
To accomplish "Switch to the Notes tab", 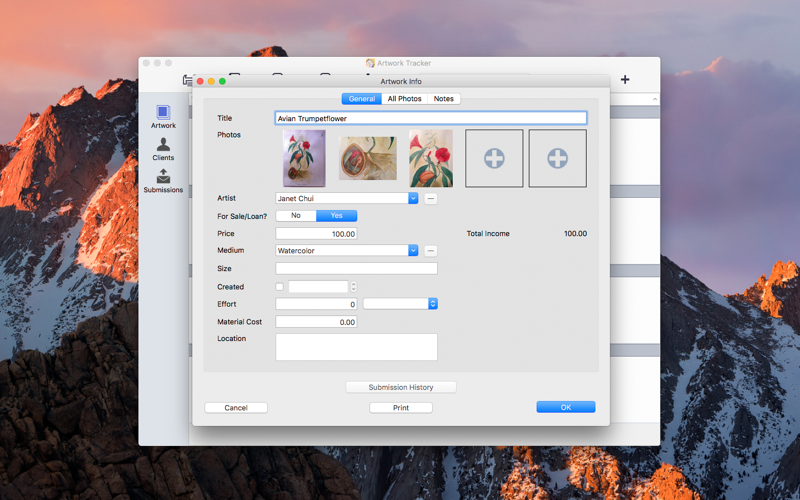I will click(443, 98).
